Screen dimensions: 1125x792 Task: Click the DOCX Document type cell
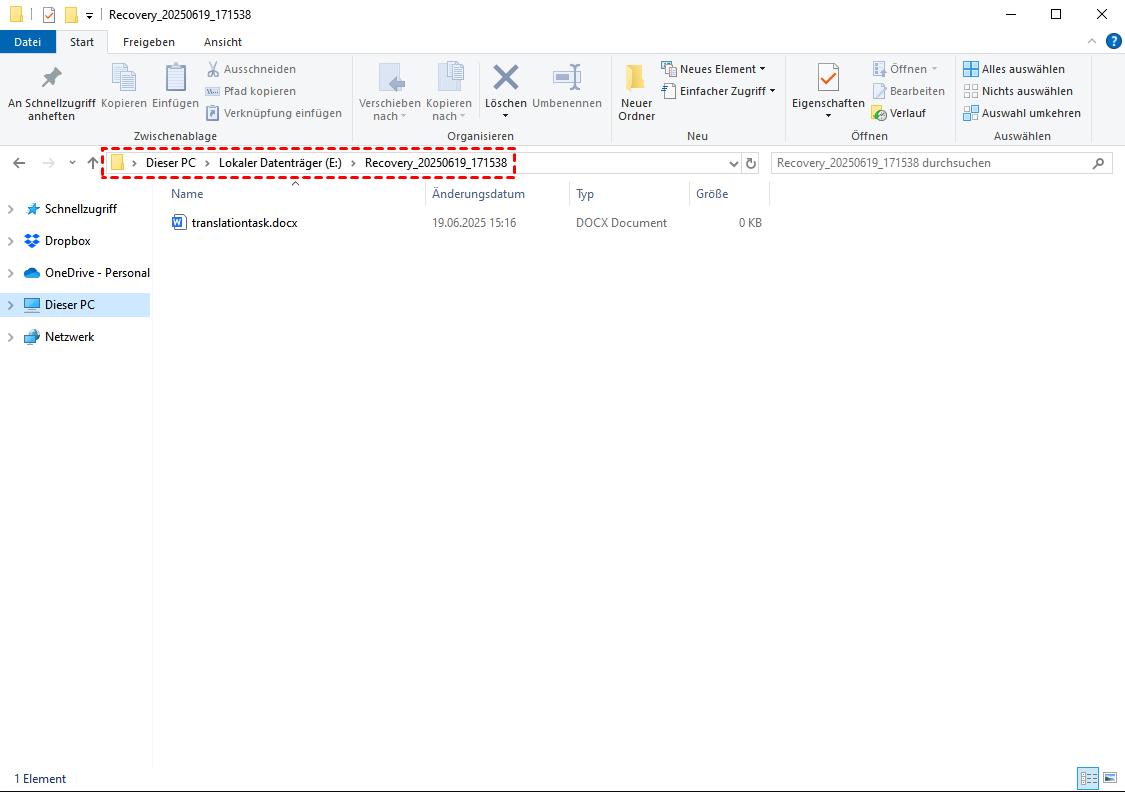point(621,223)
